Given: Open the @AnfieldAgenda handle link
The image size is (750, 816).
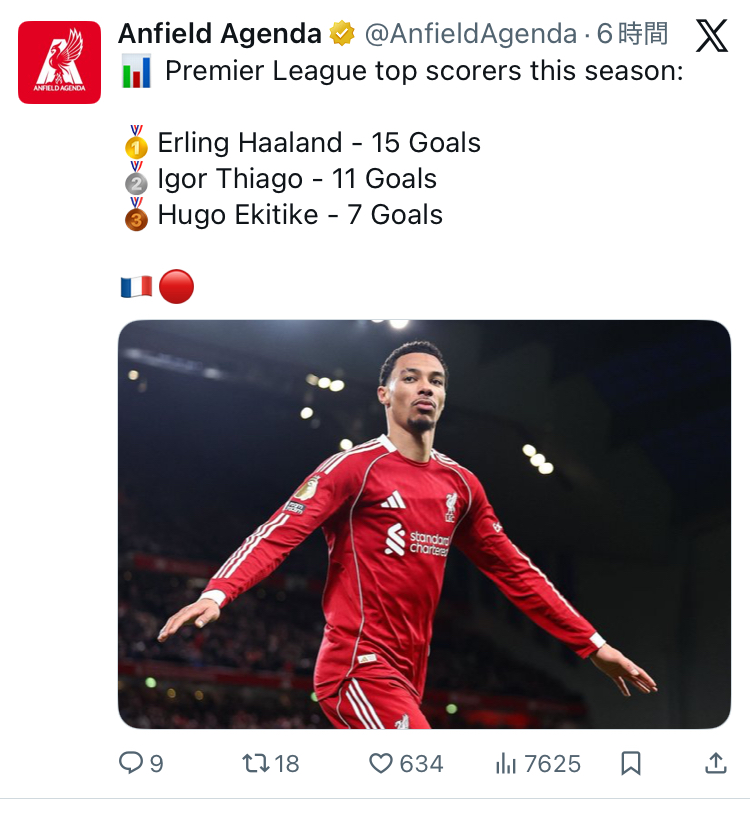Looking at the screenshot, I should [469, 34].
